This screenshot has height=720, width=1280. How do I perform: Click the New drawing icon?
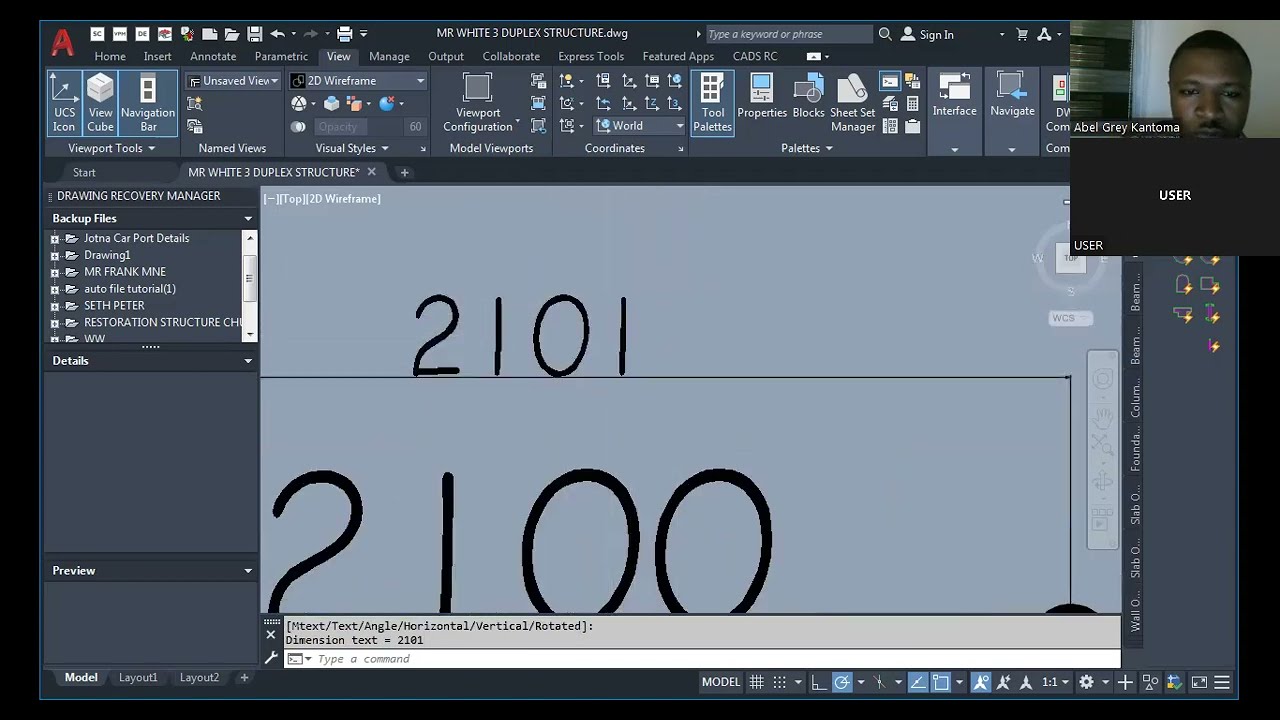click(x=209, y=34)
